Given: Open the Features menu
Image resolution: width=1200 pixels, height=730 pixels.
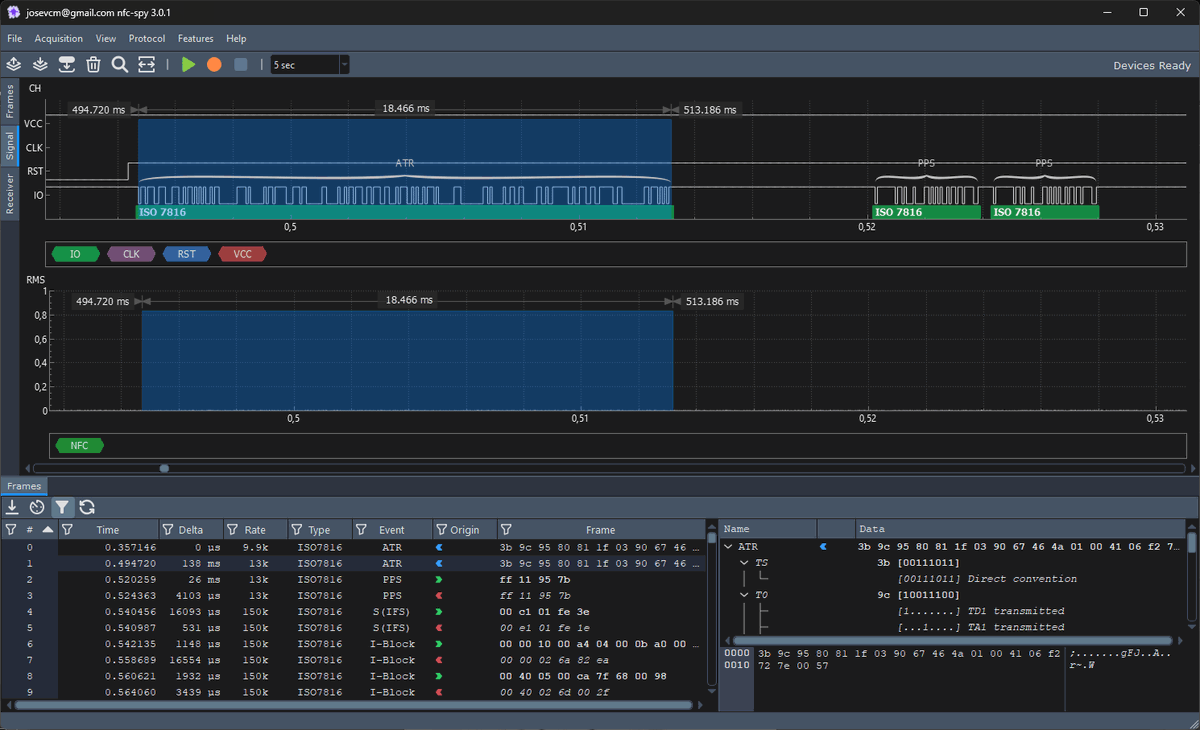Looking at the screenshot, I should pyautogui.click(x=196, y=38).
